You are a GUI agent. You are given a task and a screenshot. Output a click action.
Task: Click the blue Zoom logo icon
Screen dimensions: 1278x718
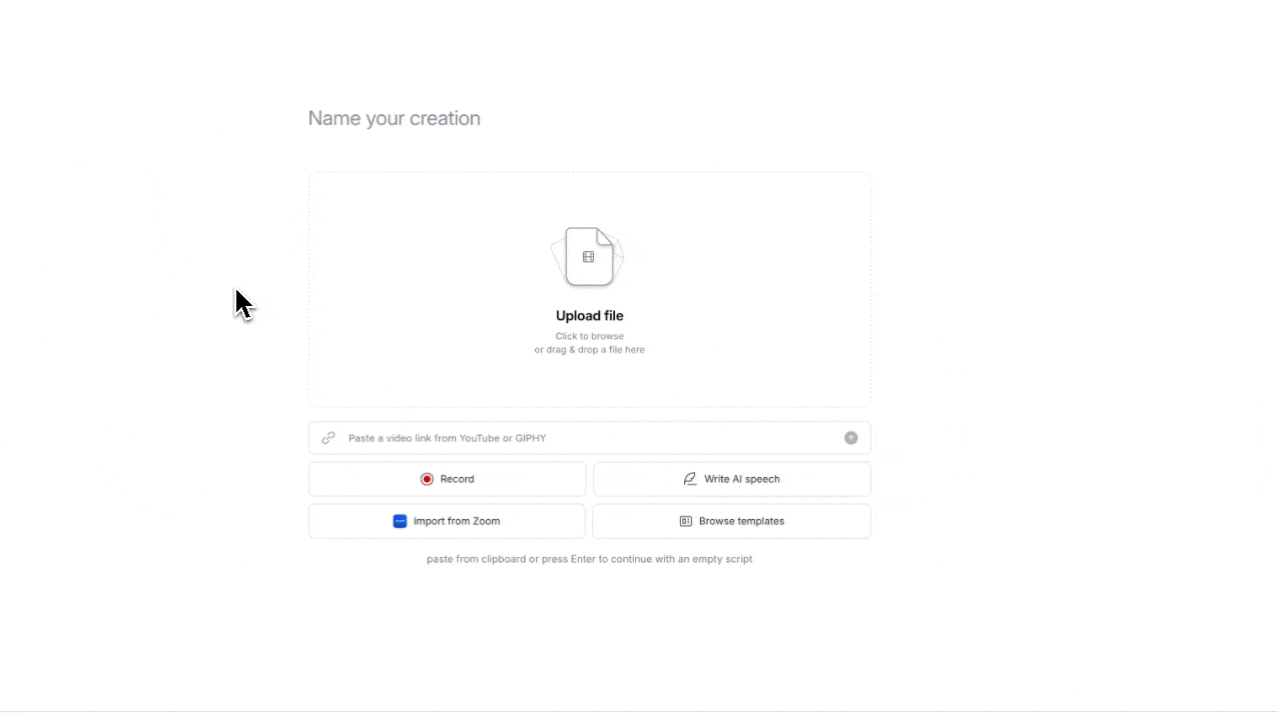[x=400, y=521]
